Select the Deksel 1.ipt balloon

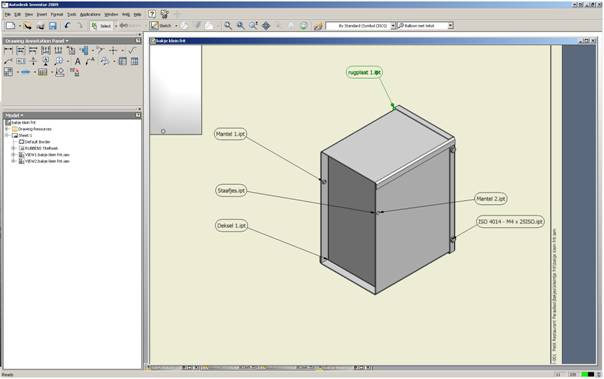point(231,226)
